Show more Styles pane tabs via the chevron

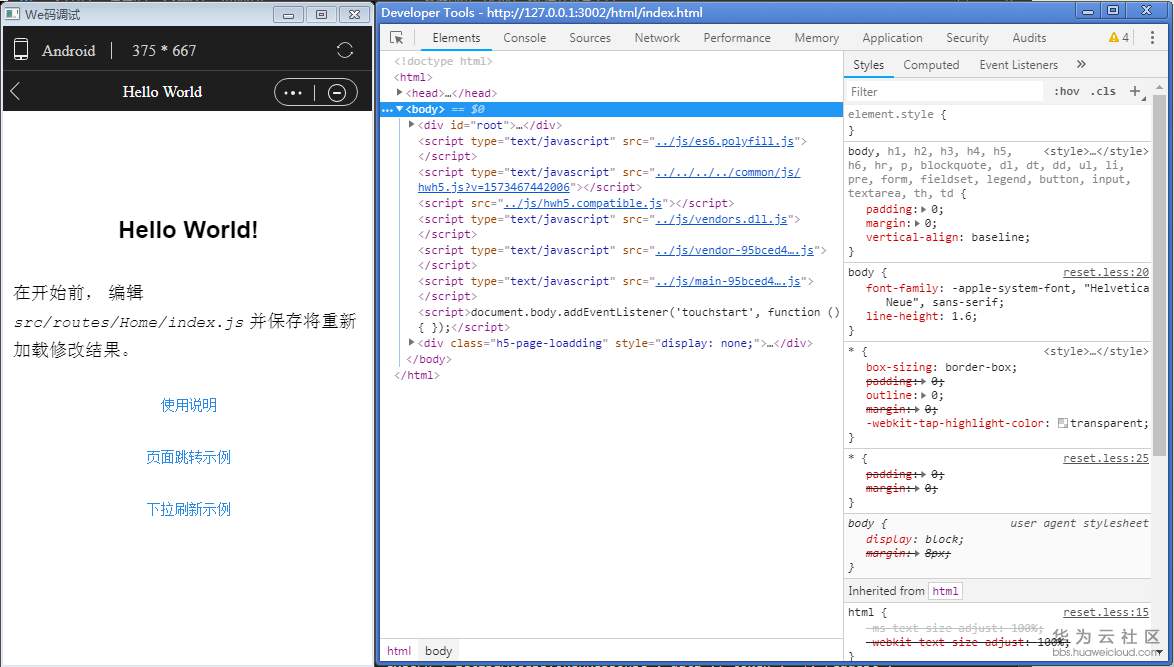click(x=1081, y=64)
